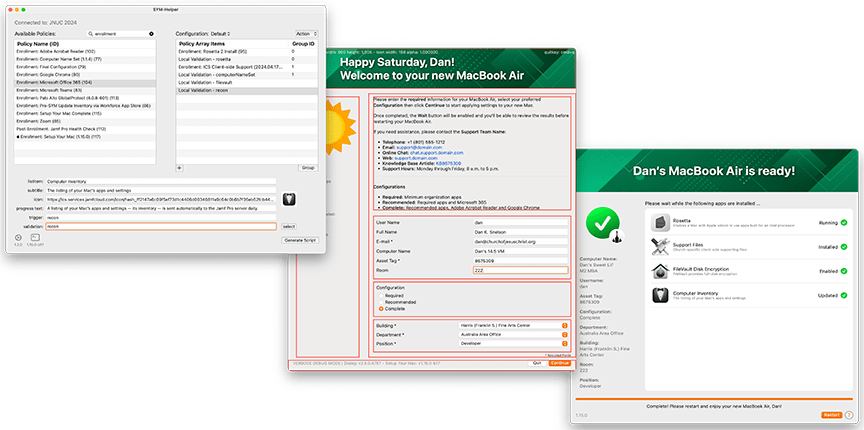Click the progress text field in SYM-Helper
This screenshot has width=864, height=430.
tap(161, 208)
